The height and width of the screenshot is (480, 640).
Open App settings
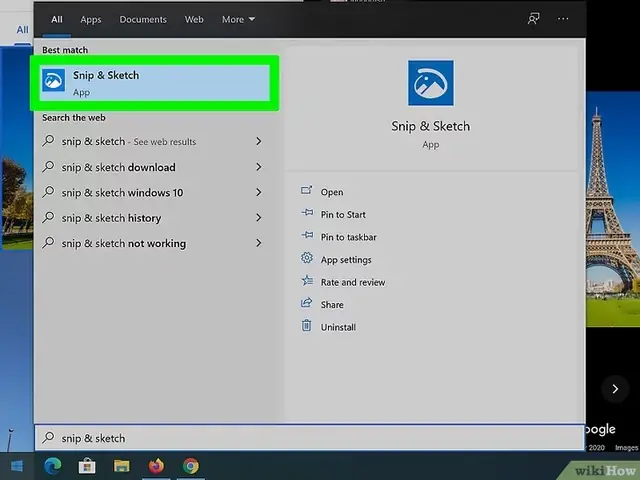(346, 260)
